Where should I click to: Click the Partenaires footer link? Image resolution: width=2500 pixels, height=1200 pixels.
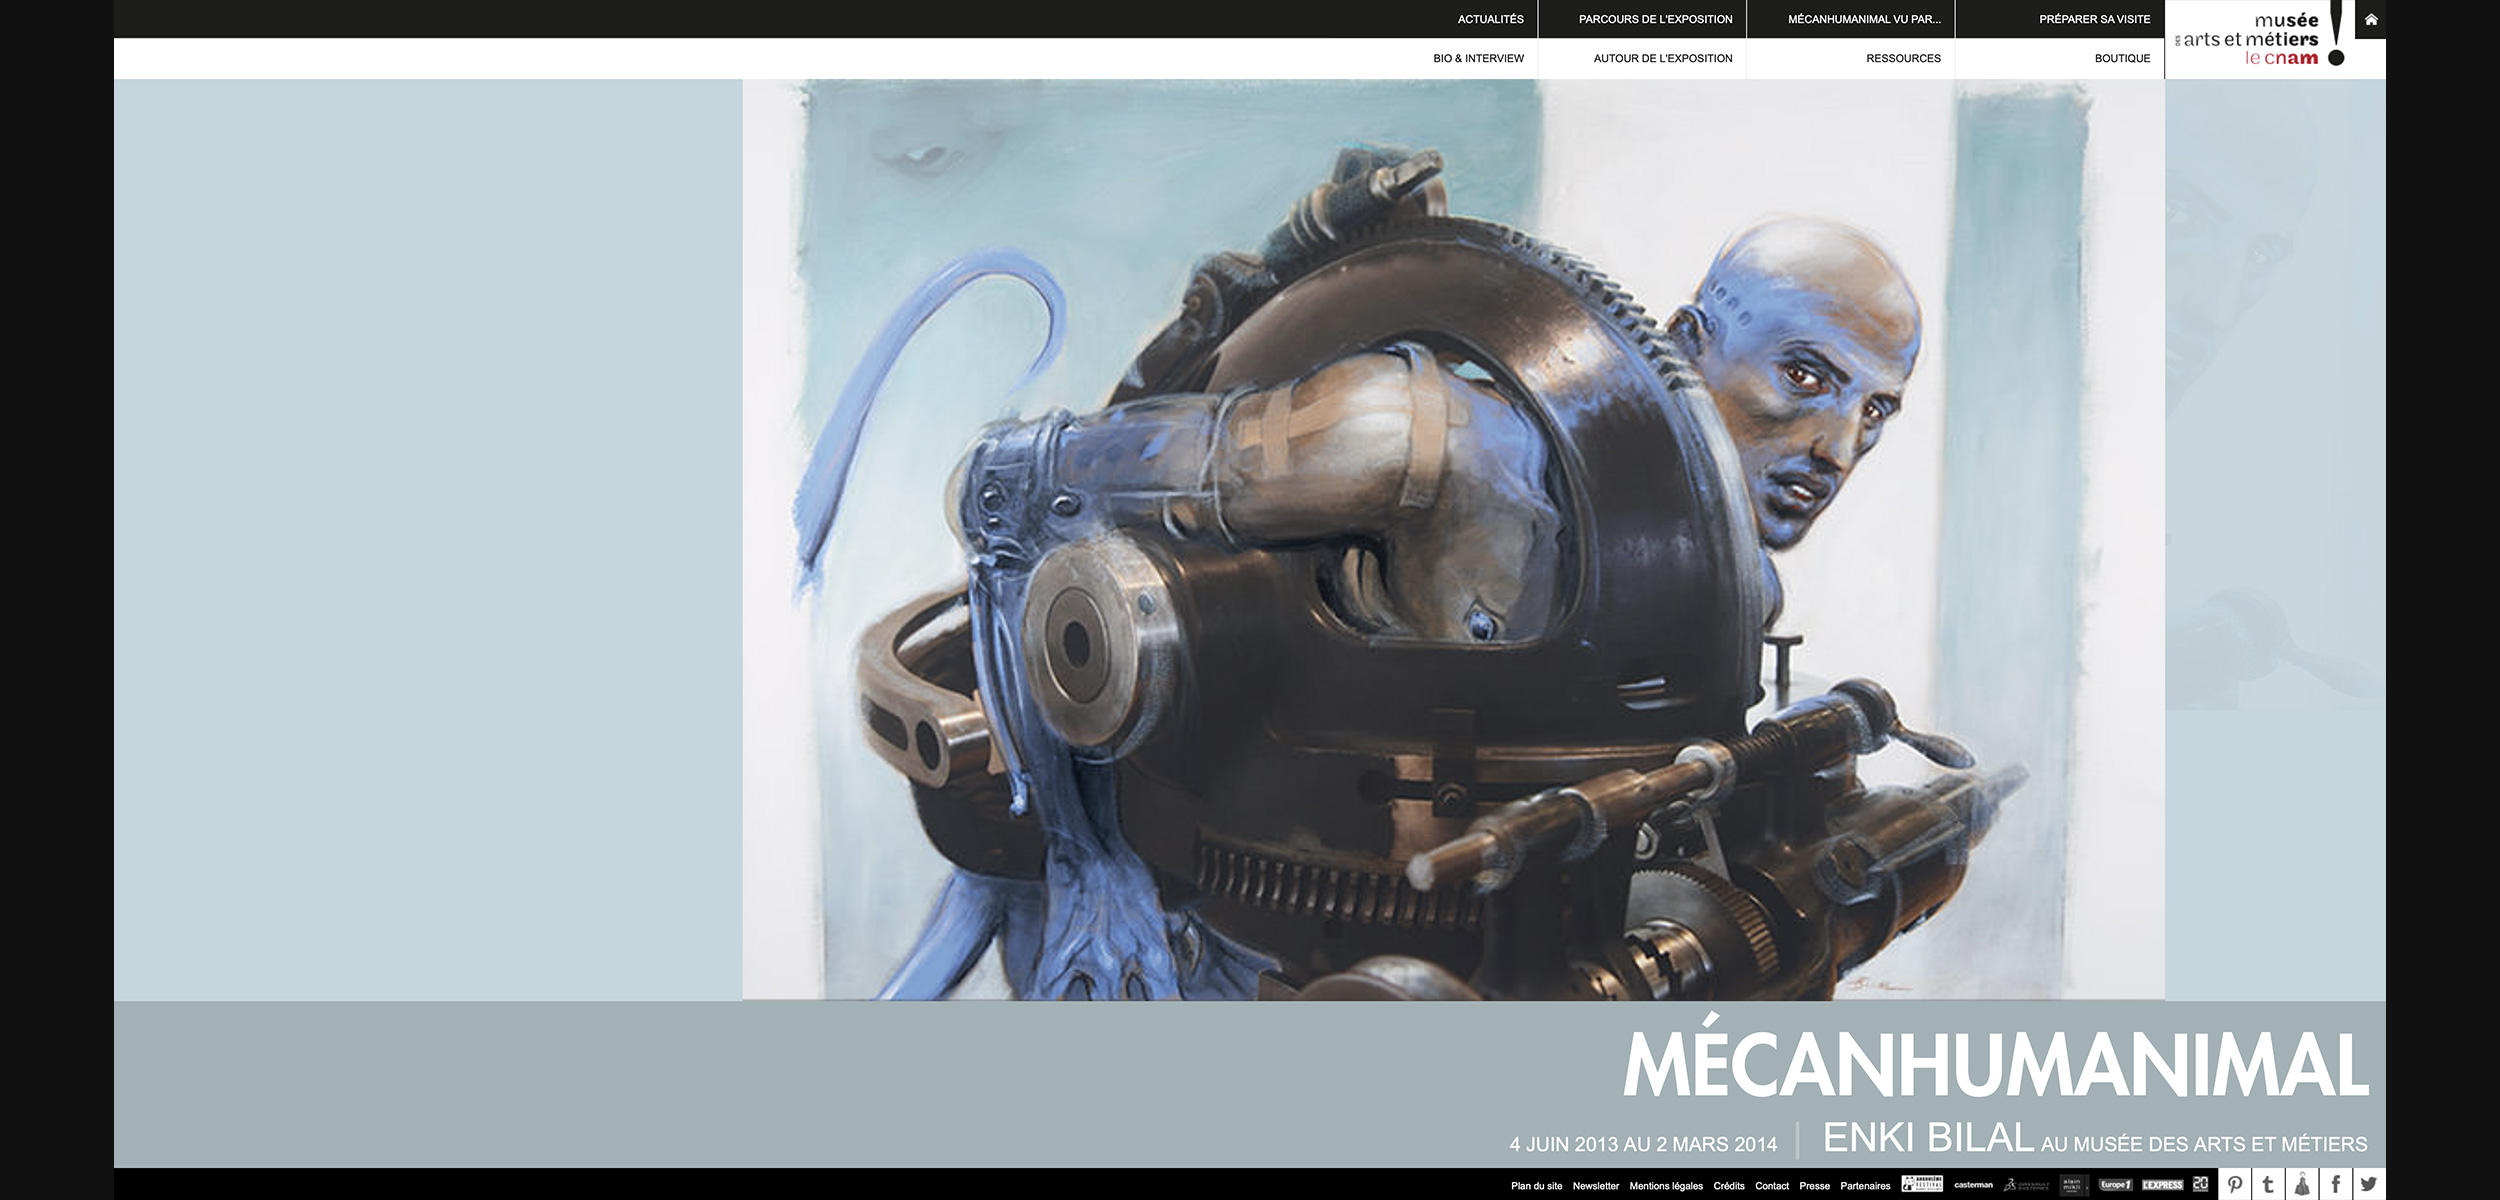coord(1865,1186)
